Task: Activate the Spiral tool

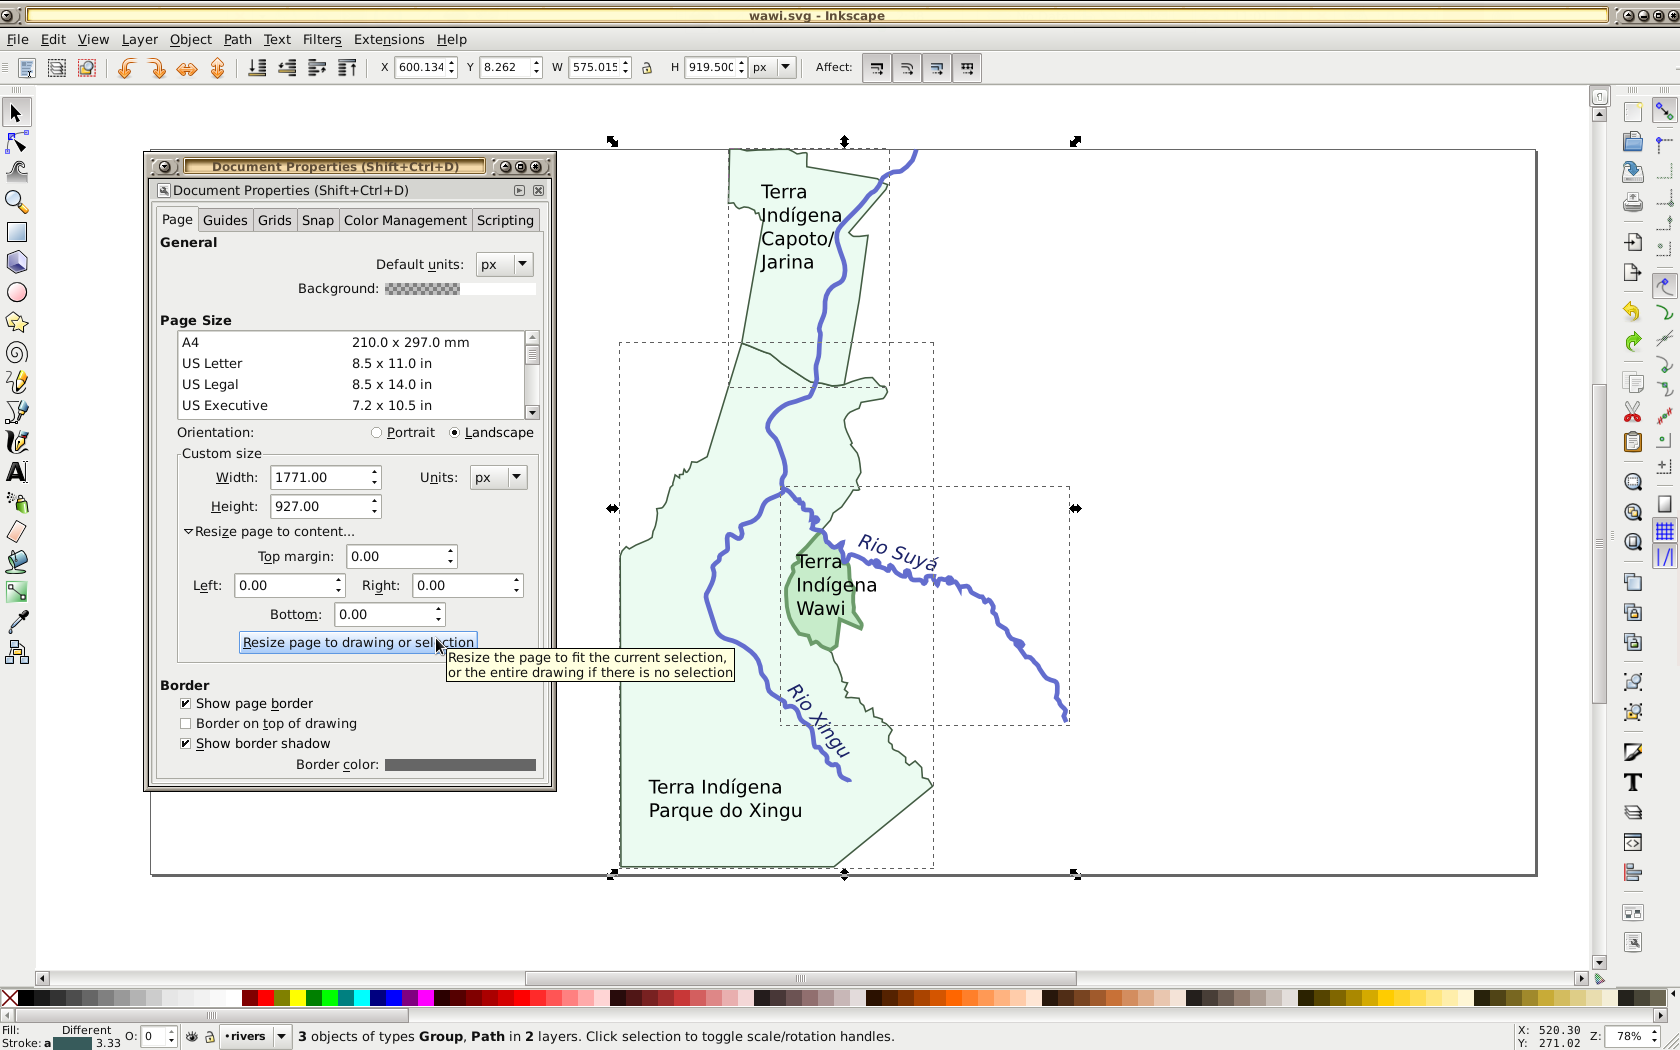Action: pyautogui.click(x=16, y=353)
